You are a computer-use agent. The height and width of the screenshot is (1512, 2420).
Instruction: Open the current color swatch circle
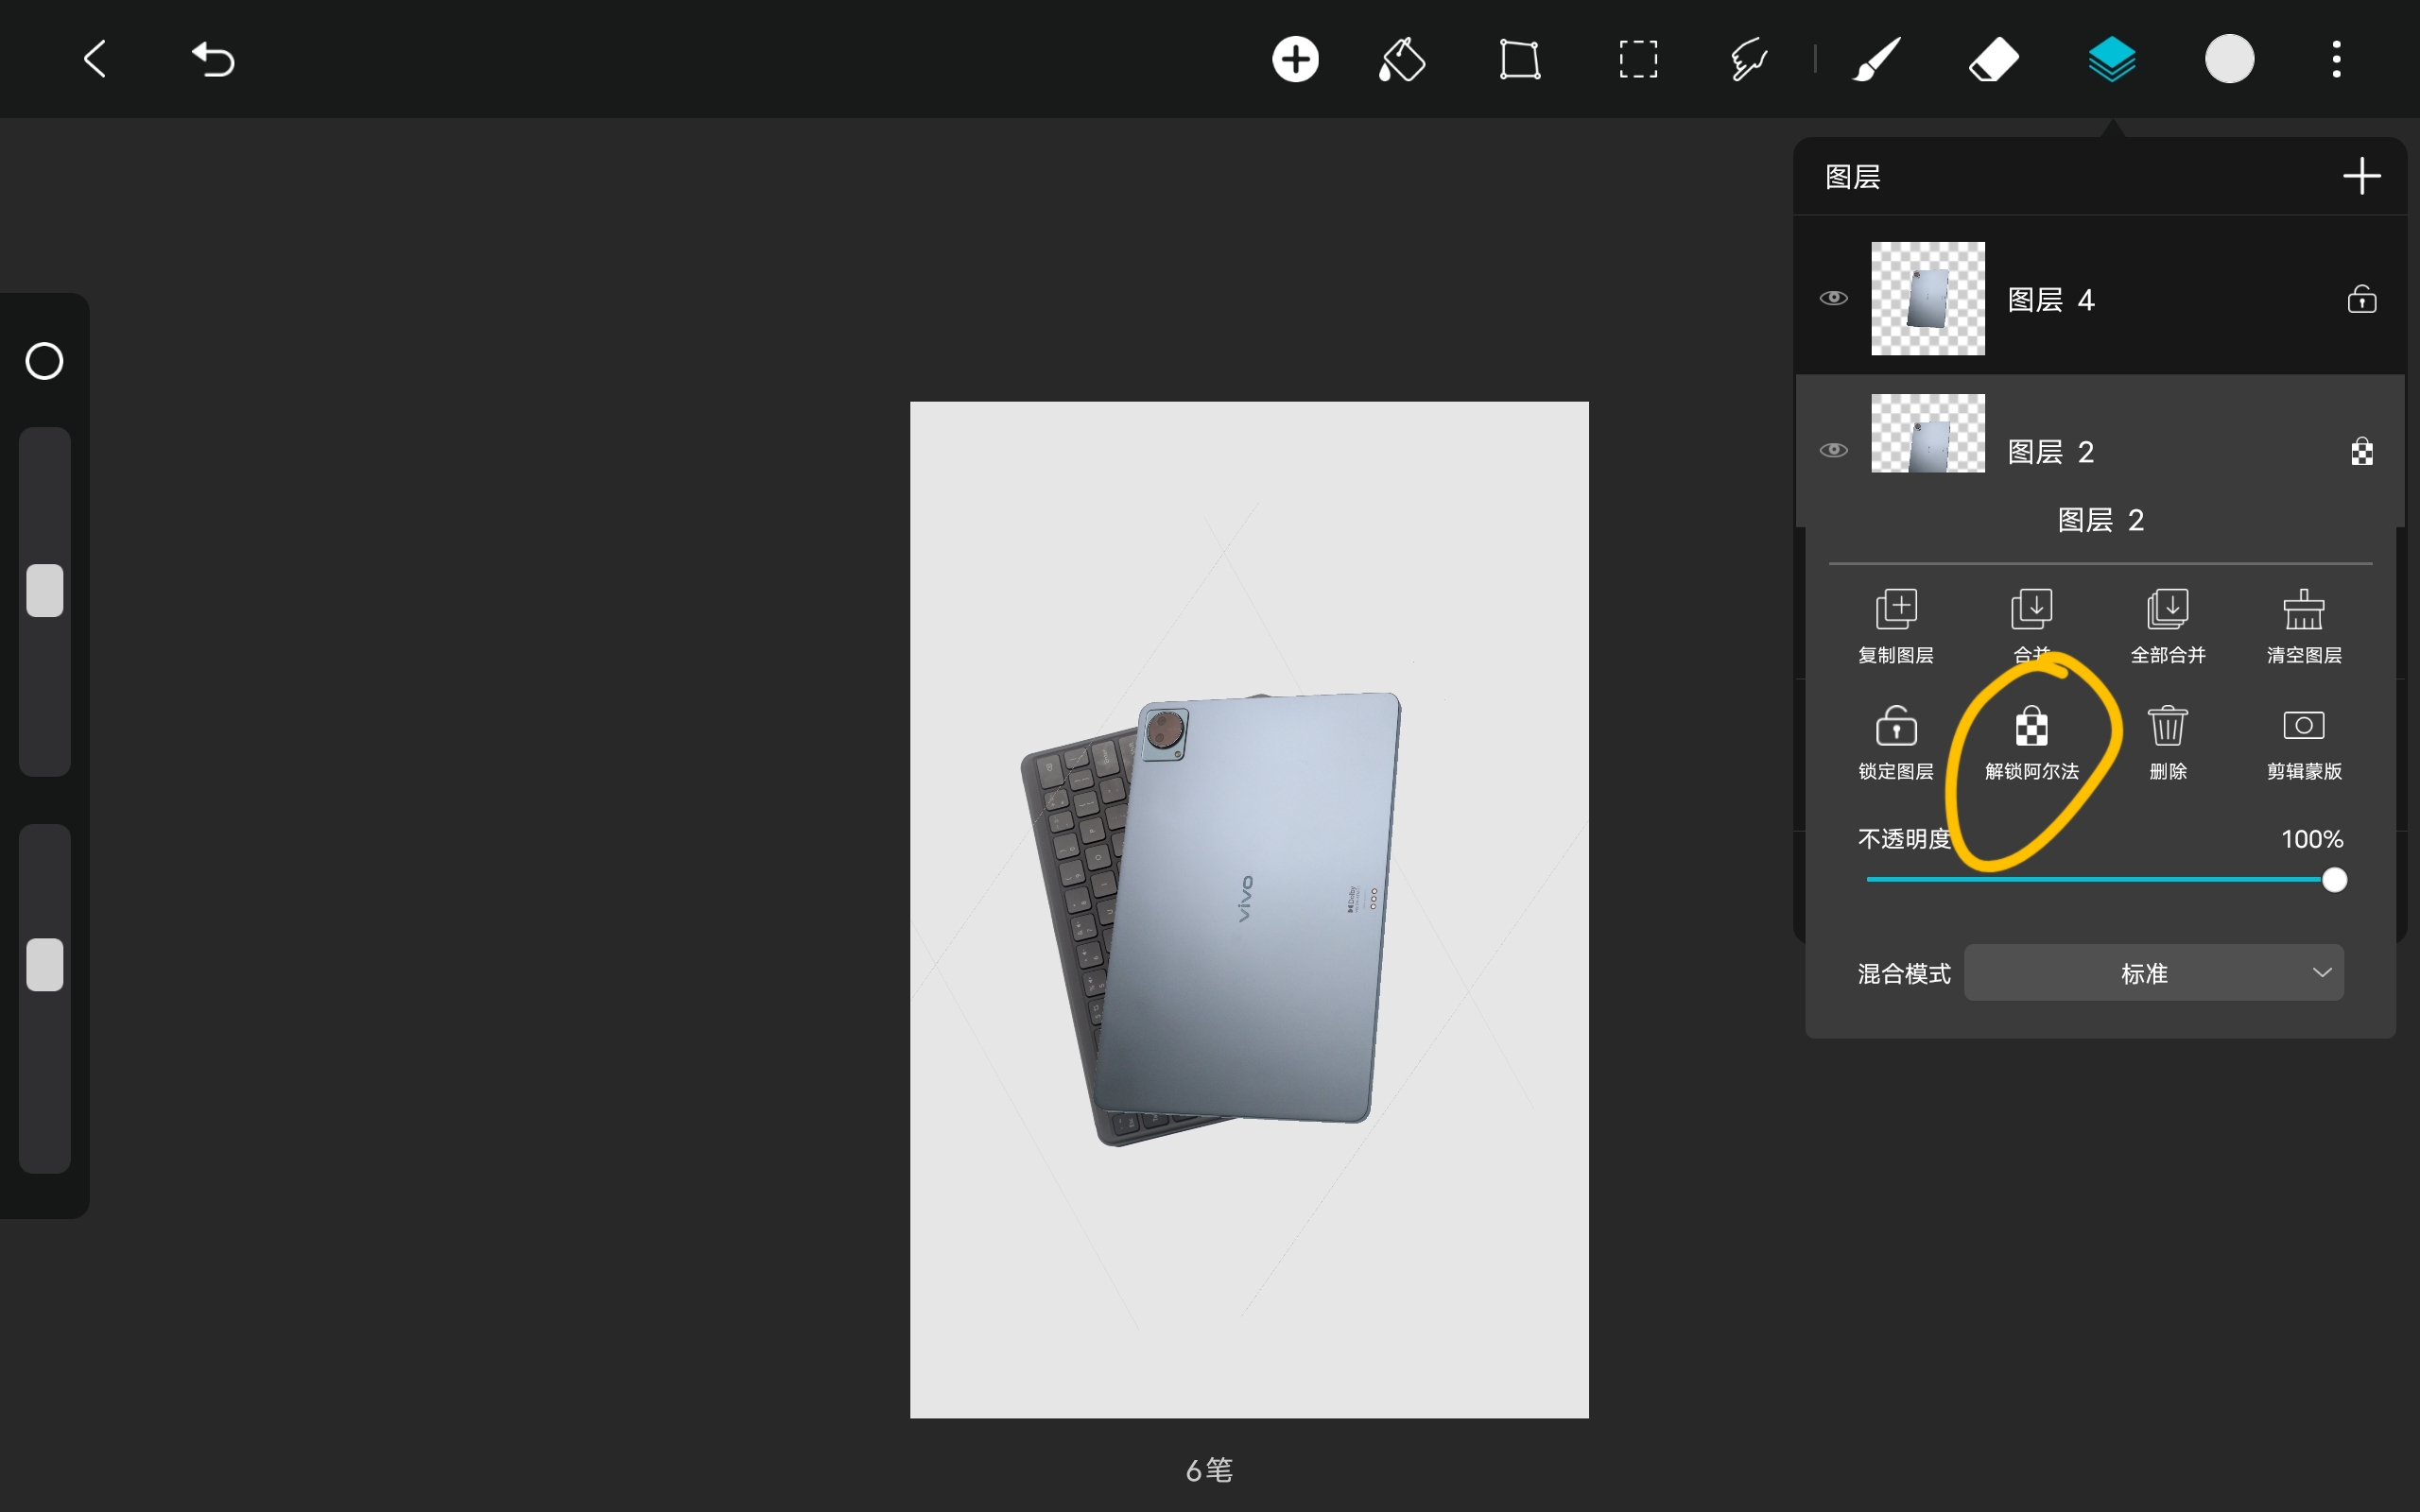point(2229,60)
